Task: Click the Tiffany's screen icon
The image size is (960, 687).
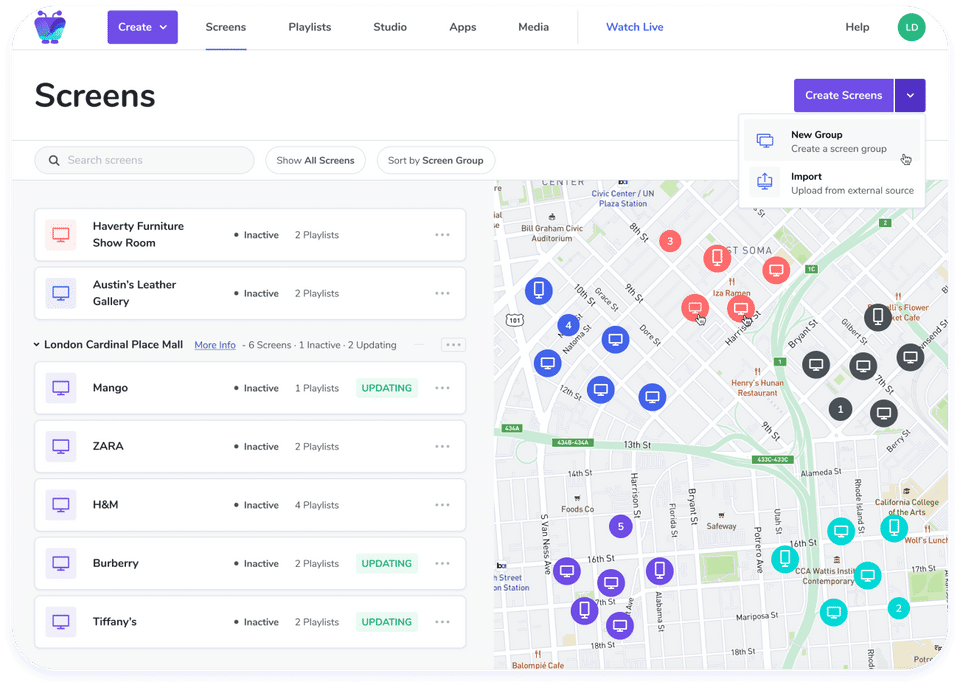Action: (61, 621)
